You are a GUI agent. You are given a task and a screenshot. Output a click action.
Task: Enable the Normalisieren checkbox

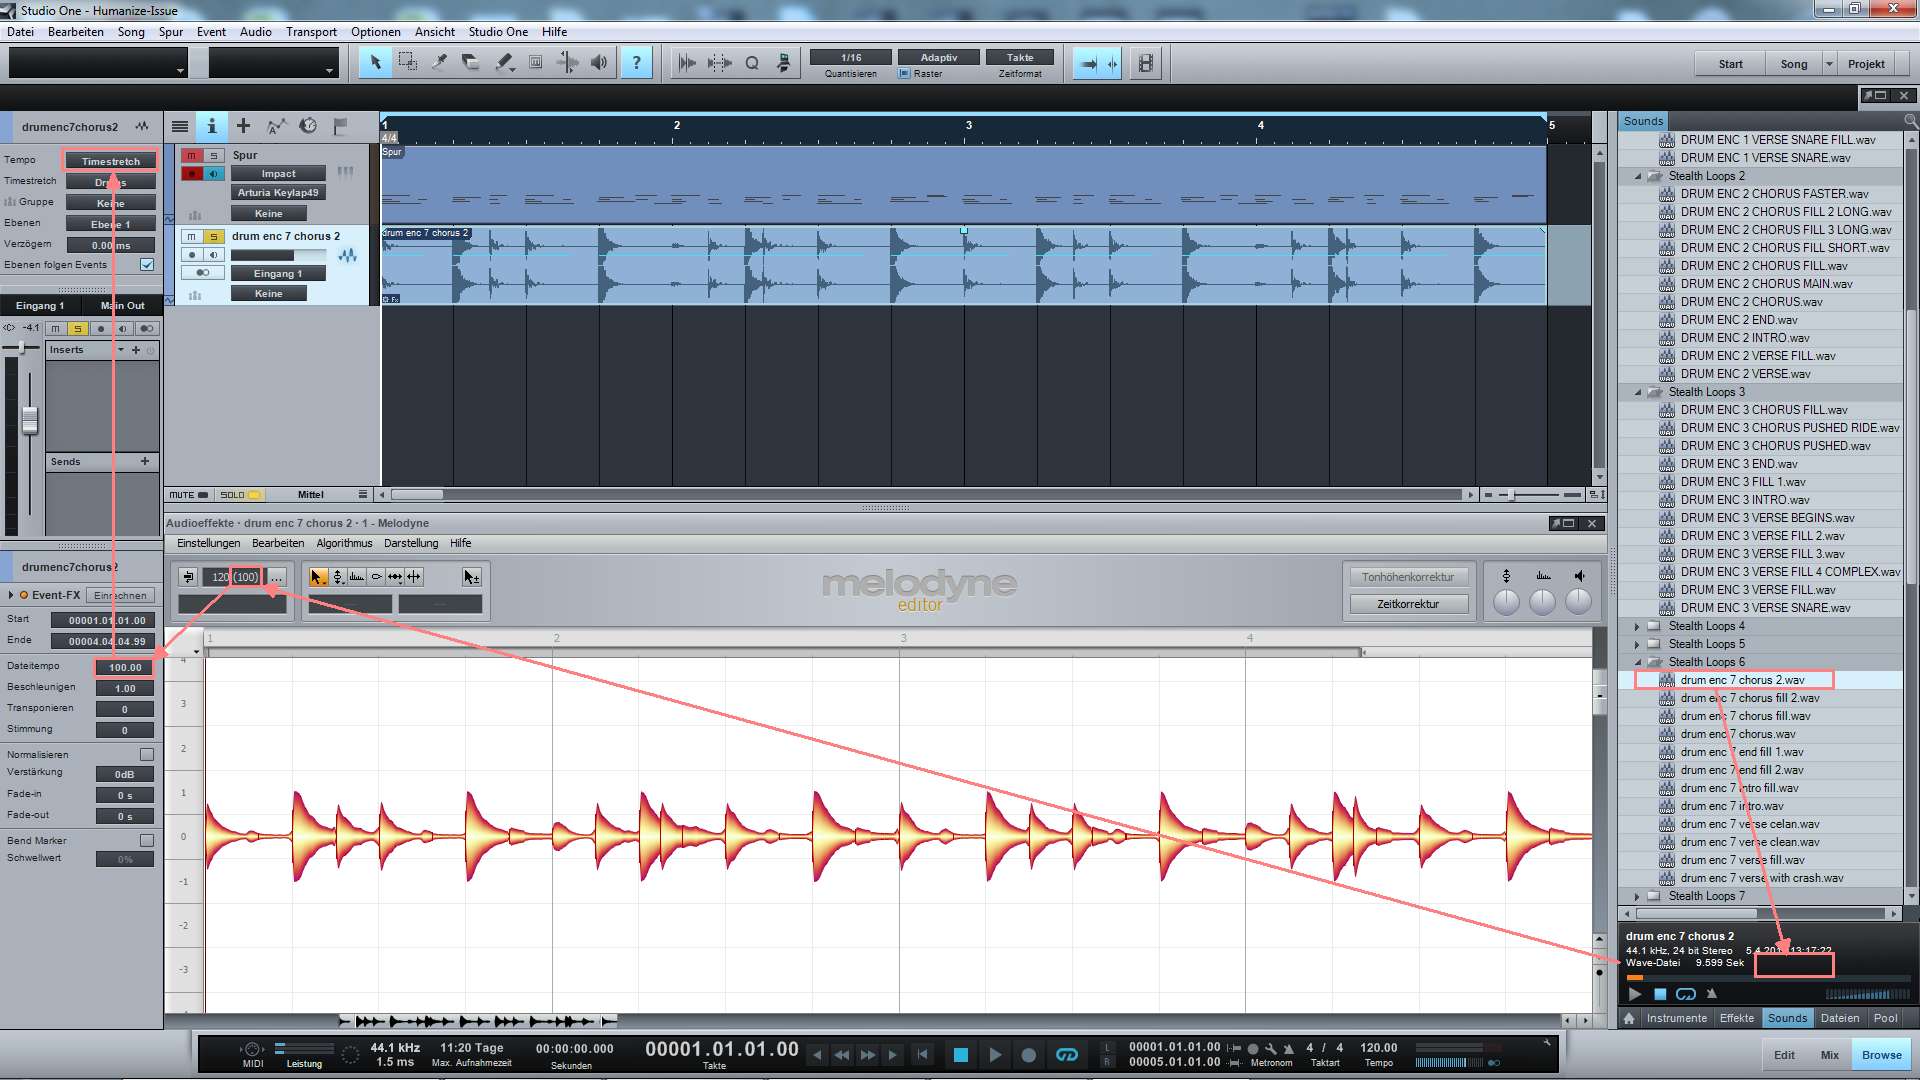point(147,755)
